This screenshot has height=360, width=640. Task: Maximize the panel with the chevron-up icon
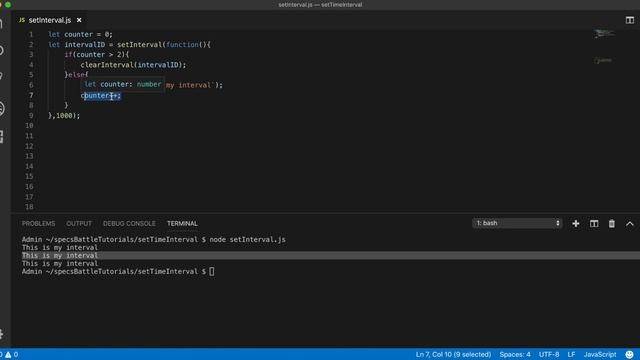pyautogui.click(x=630, y=224)
